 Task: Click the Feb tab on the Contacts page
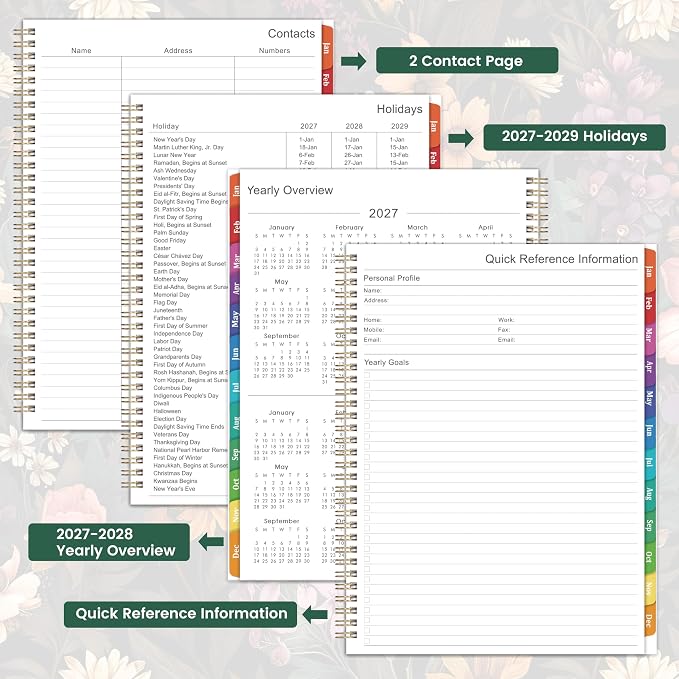tap(327, 80)
